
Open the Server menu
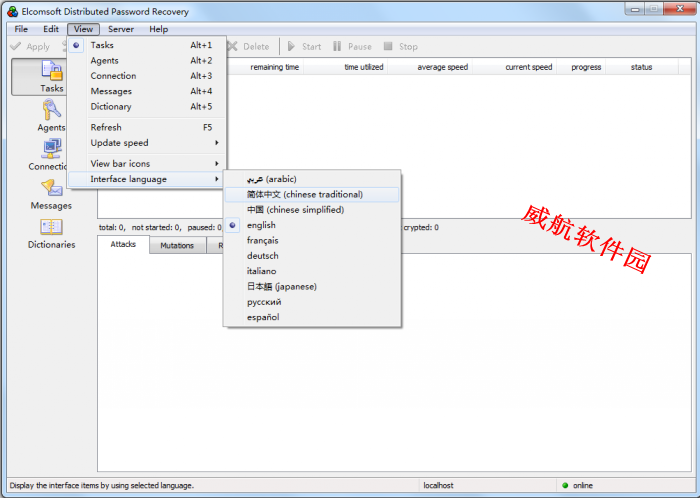121,29
